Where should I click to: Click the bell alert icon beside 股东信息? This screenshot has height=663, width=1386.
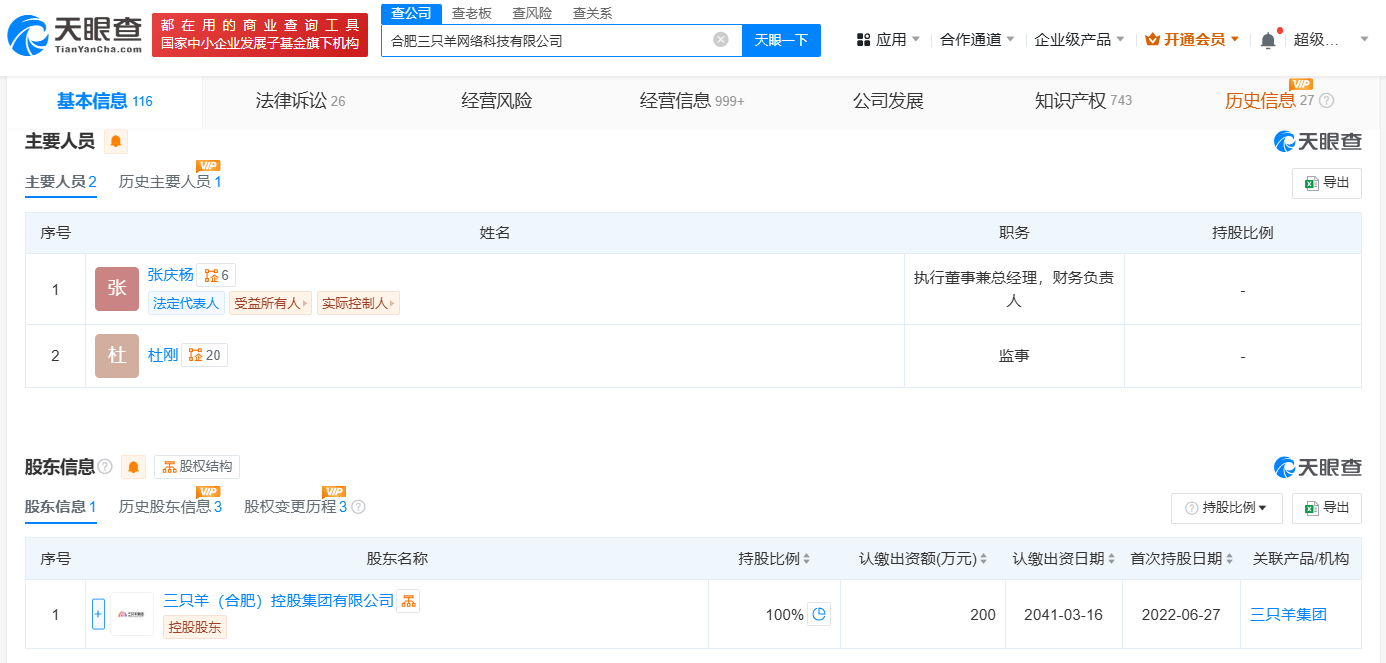(134, 467)
